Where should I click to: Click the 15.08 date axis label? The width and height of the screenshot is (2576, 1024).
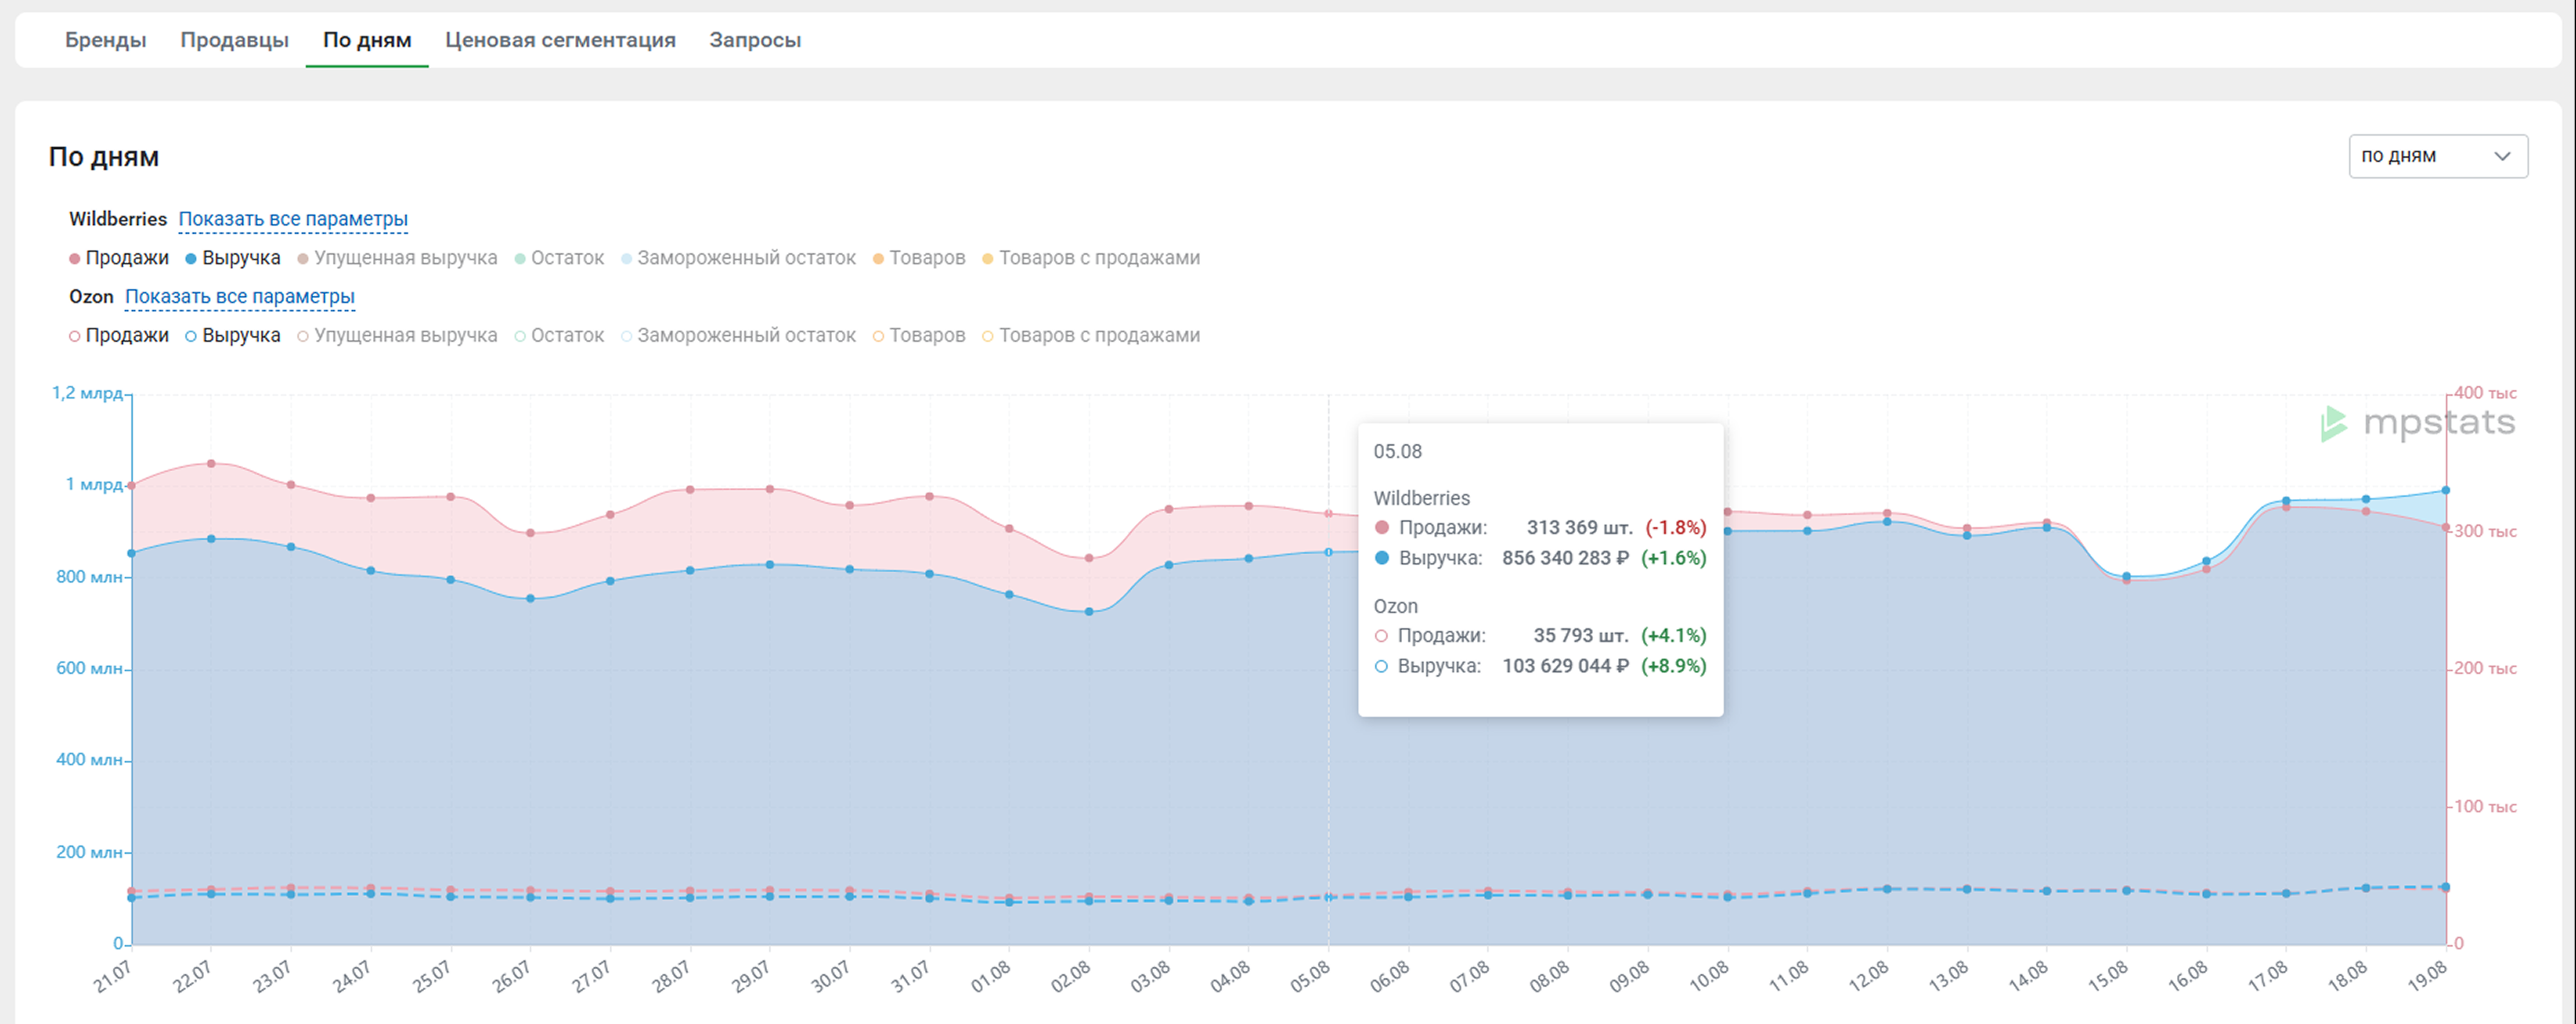[2108, 976]
